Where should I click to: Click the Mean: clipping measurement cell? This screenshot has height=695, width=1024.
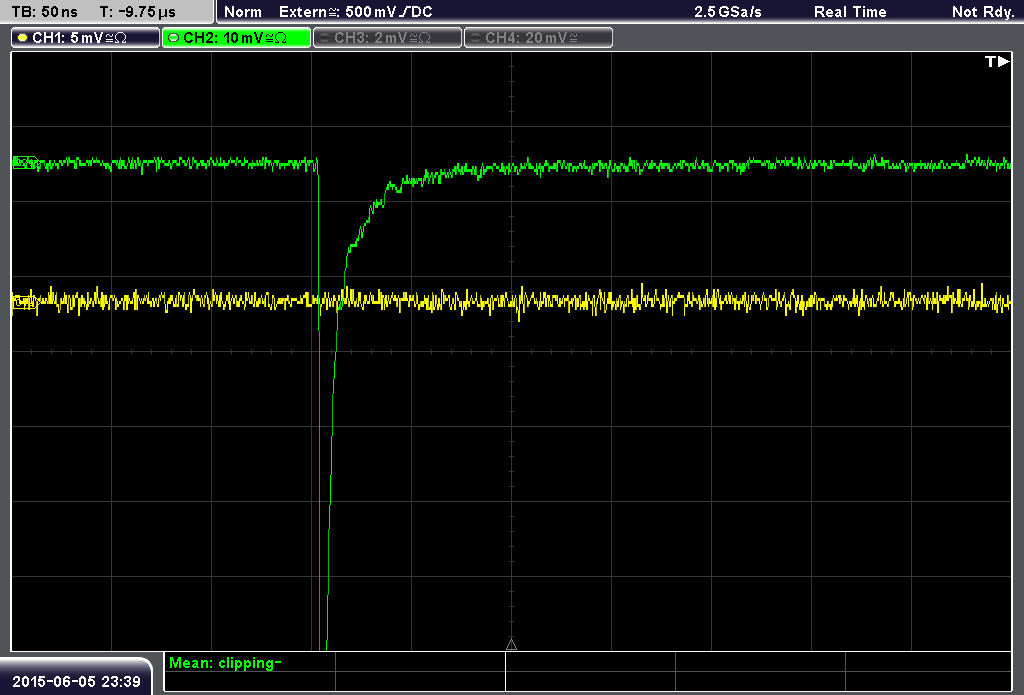(249, 663)
